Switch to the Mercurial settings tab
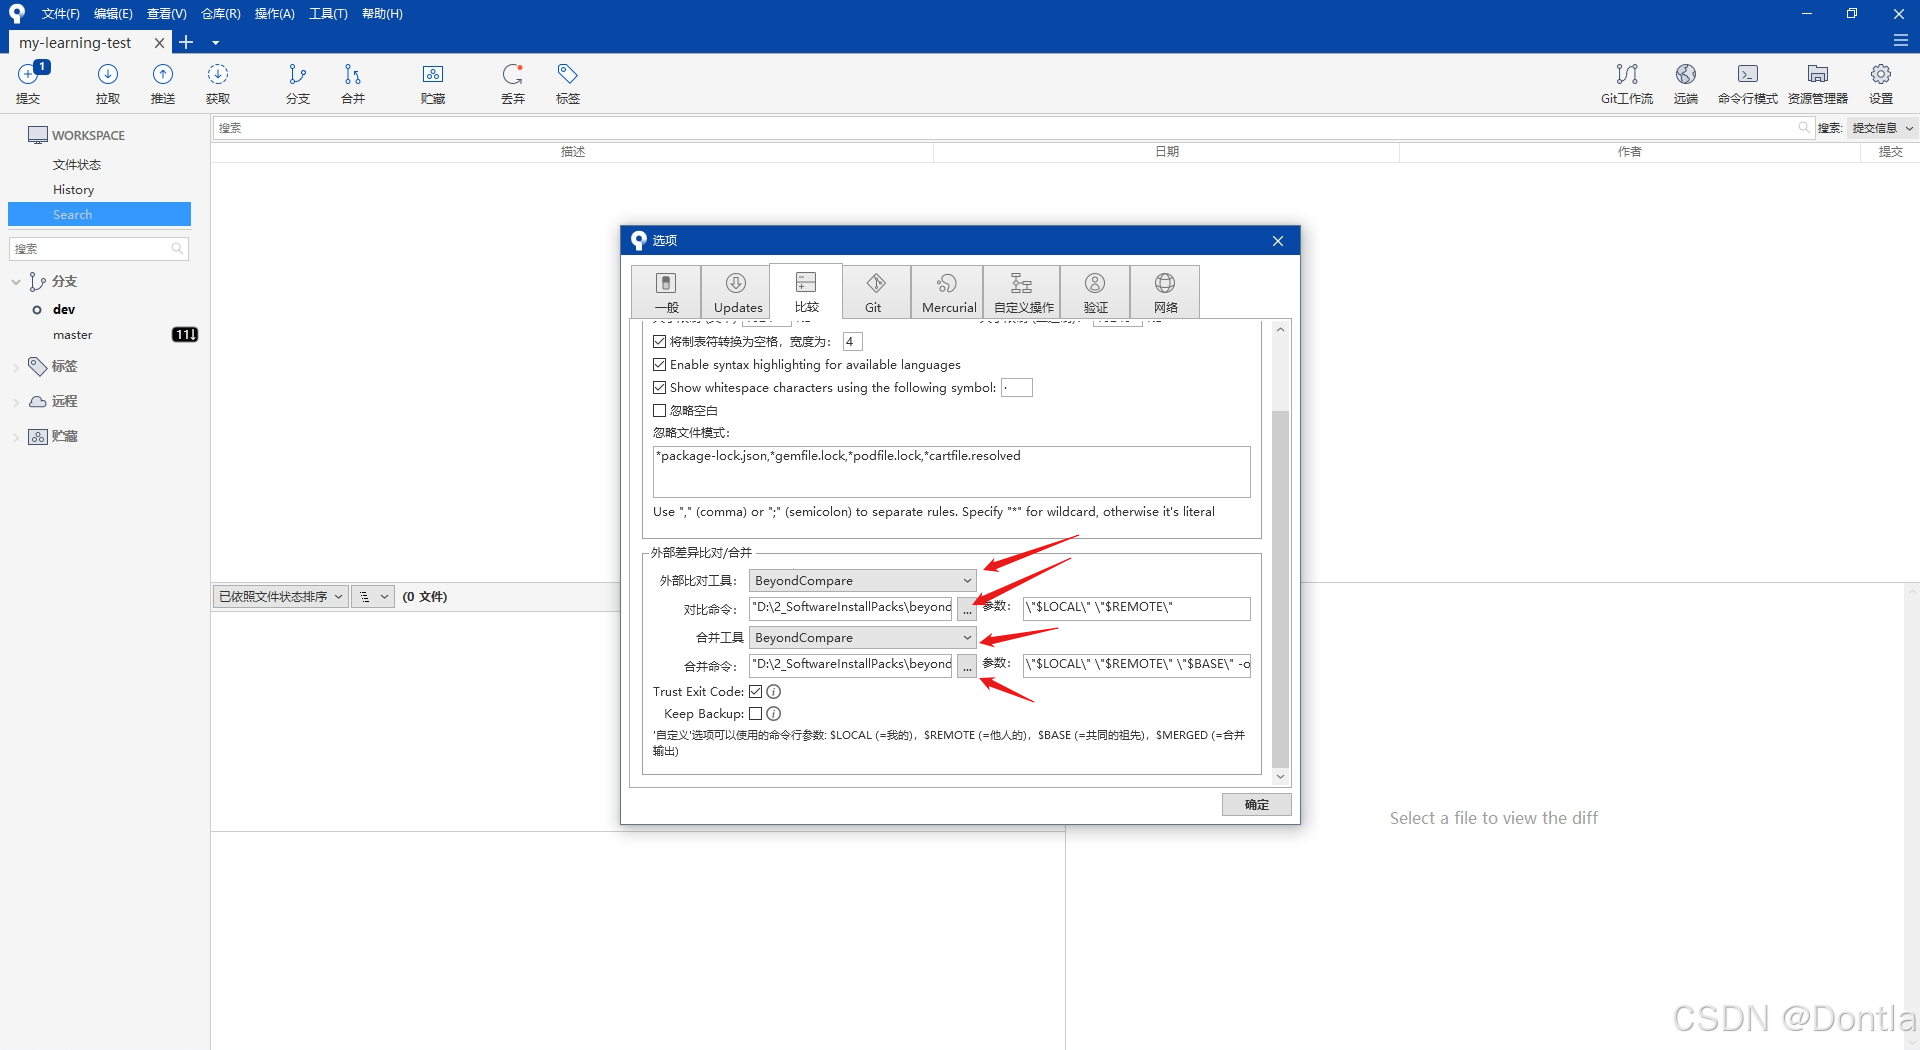Viewport: 1920px width, 1050px height. point(947,292)
